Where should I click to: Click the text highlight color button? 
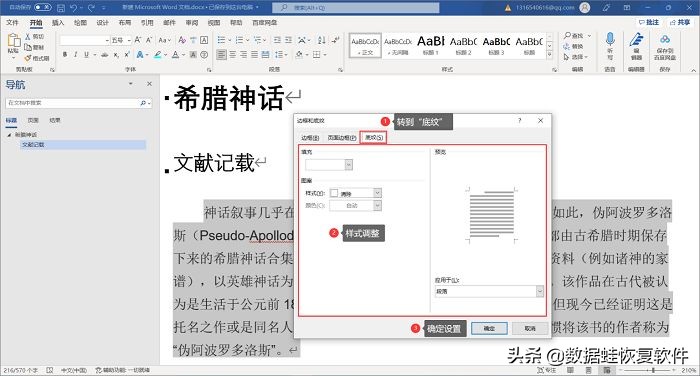pos(157,54)
